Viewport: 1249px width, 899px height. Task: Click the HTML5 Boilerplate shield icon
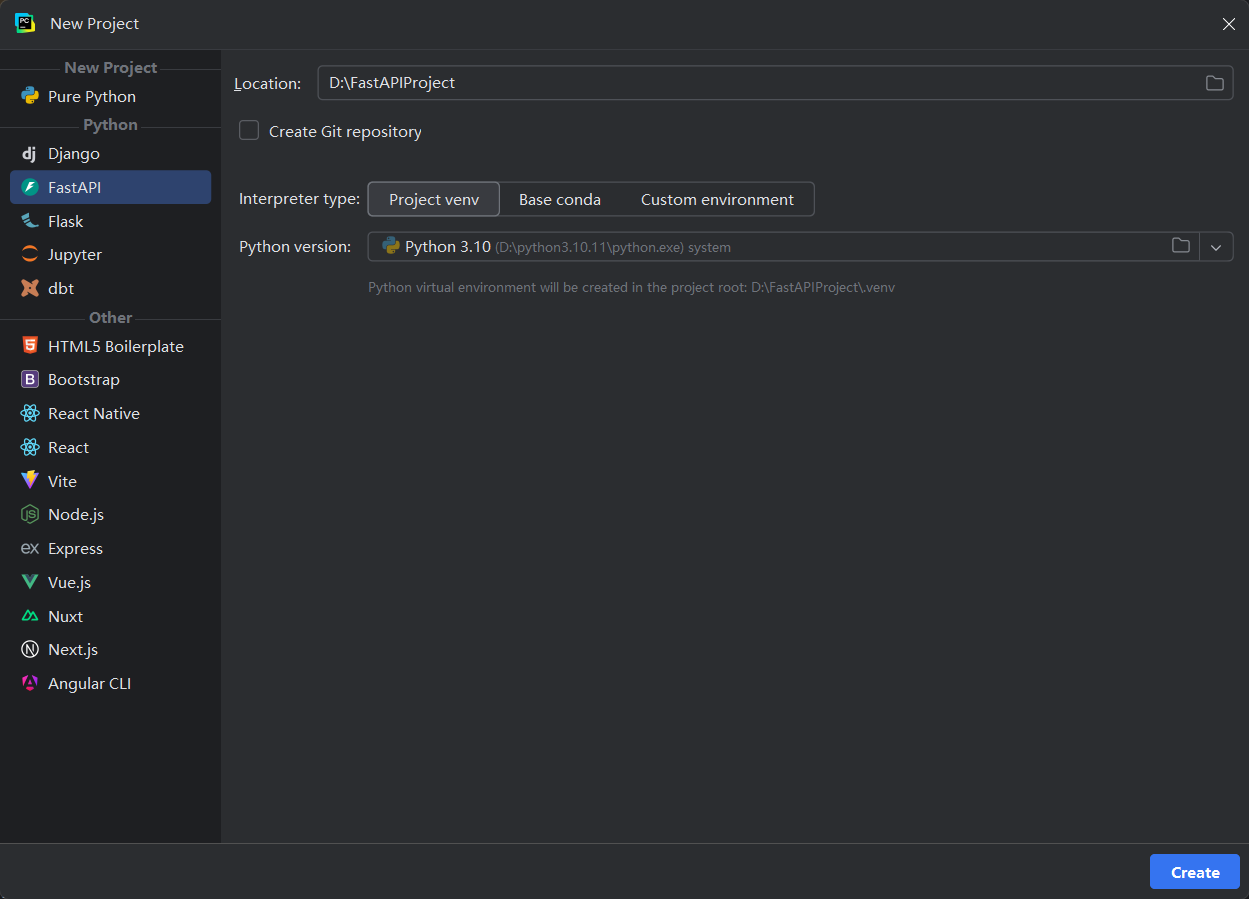coord(29,346)
